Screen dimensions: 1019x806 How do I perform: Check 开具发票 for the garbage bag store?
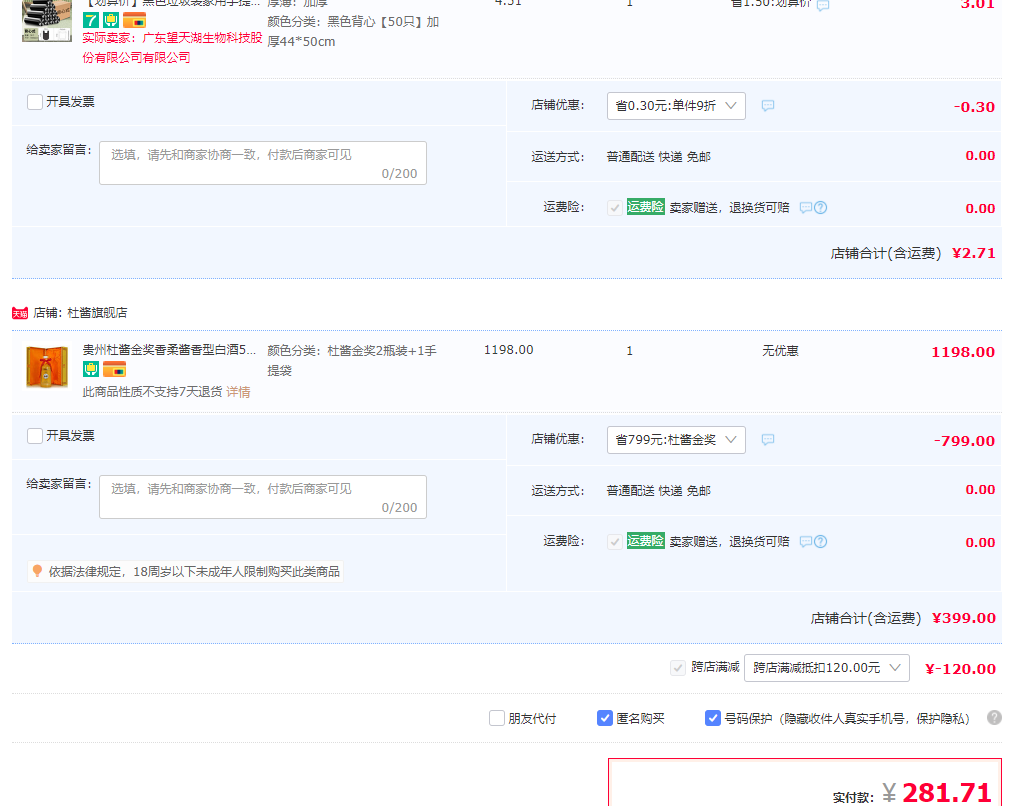tap(35, 102)
